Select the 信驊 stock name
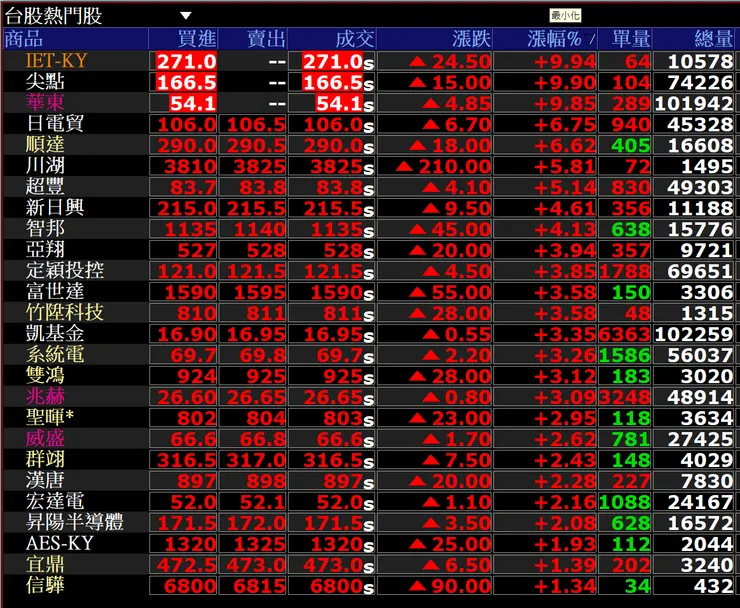740x608 pixels. point(45,585)
